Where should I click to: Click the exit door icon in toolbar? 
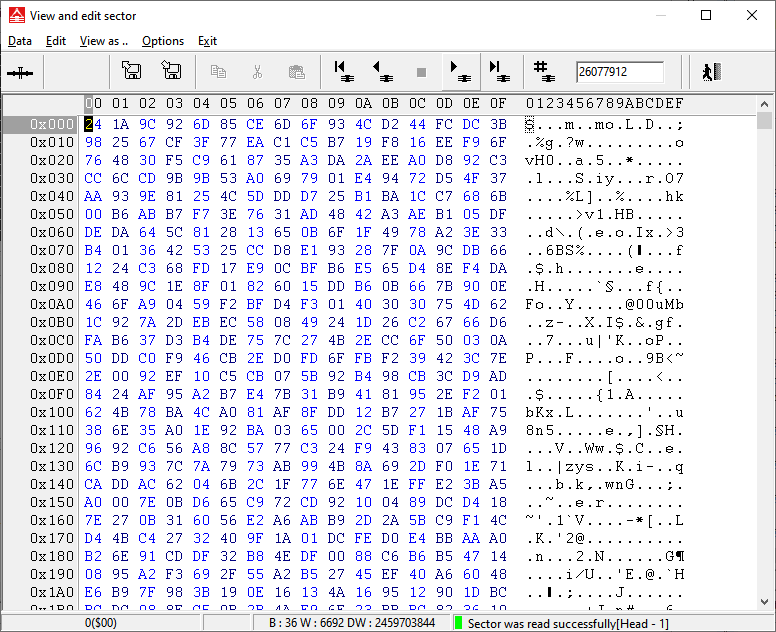(x=712, y=72)
